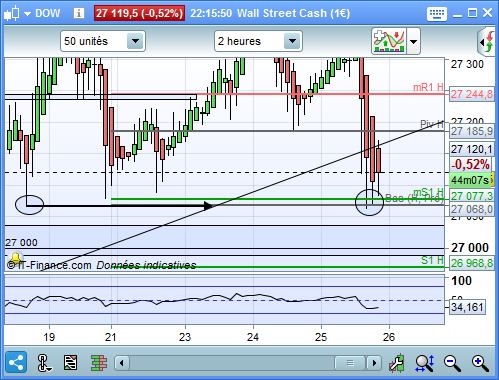Click the link charts chain icon

(x=44, y=363)
